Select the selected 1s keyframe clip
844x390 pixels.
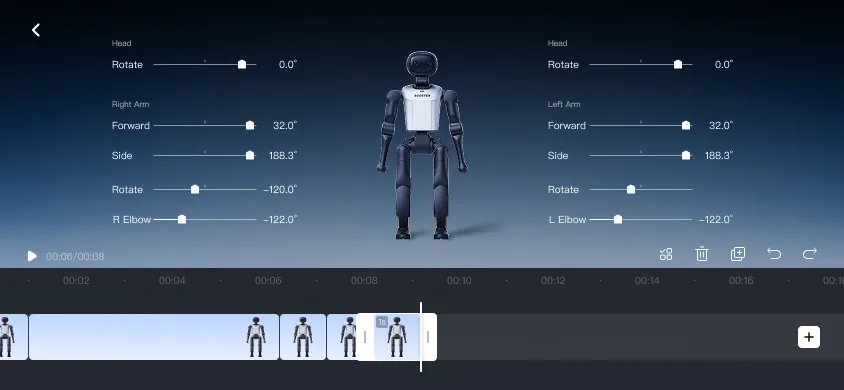(397, 337)
